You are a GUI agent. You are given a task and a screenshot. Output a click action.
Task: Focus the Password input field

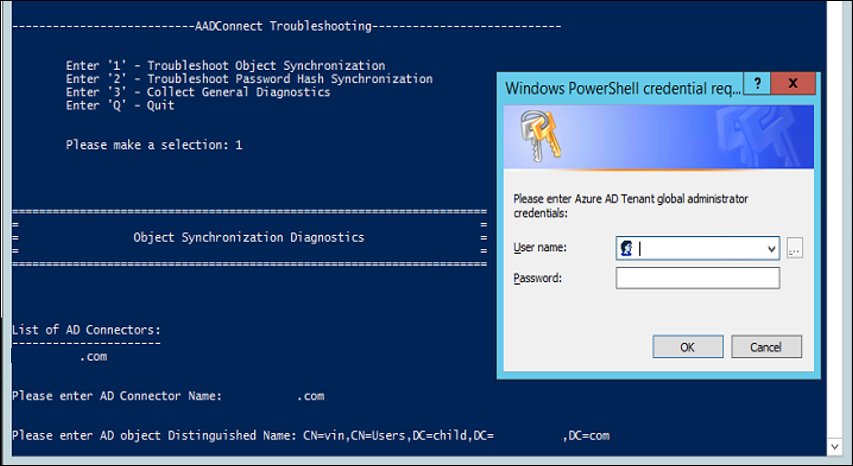[697, 278]
